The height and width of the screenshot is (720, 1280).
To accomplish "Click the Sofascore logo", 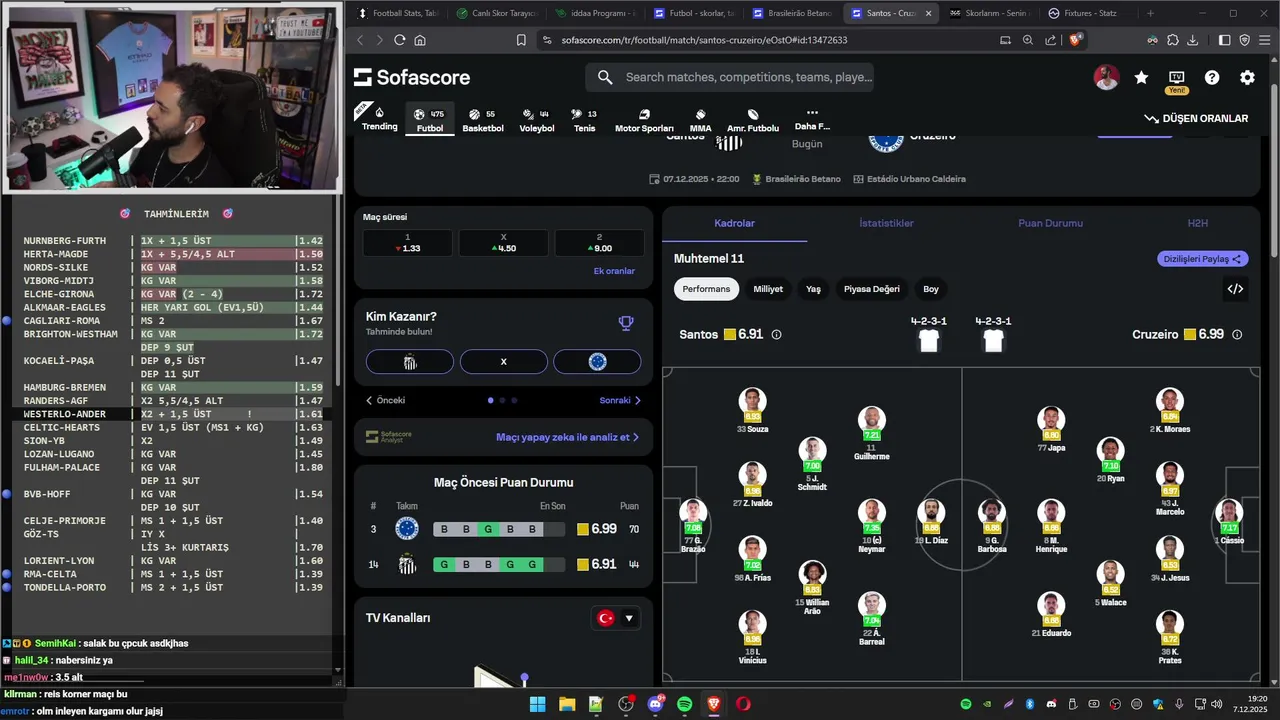I will point(411,77).
